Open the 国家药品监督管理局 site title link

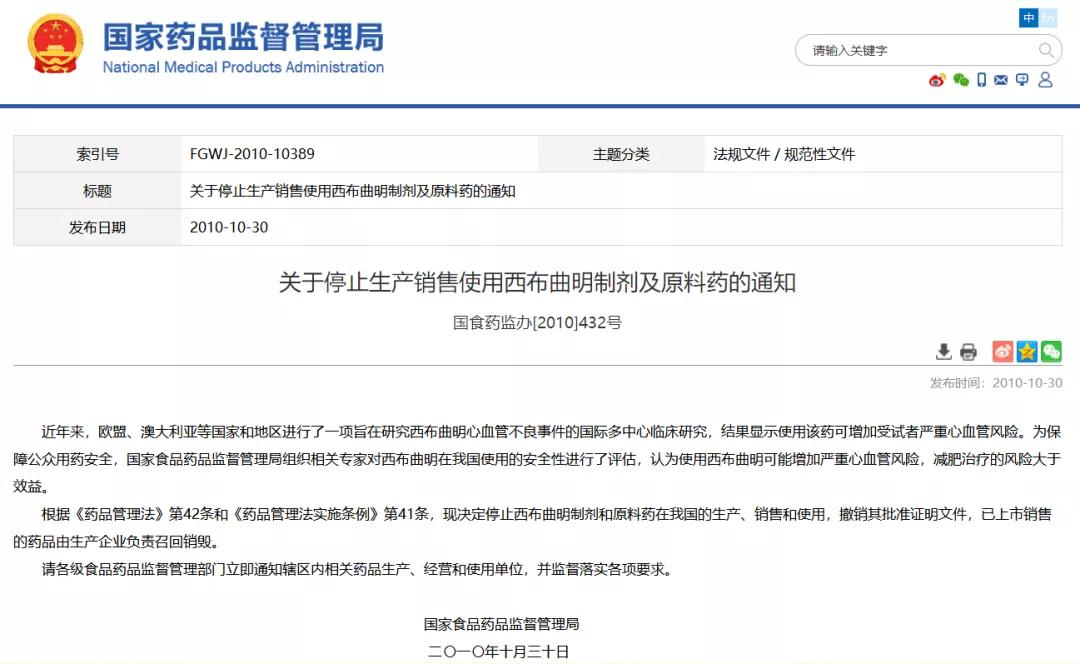243,37
